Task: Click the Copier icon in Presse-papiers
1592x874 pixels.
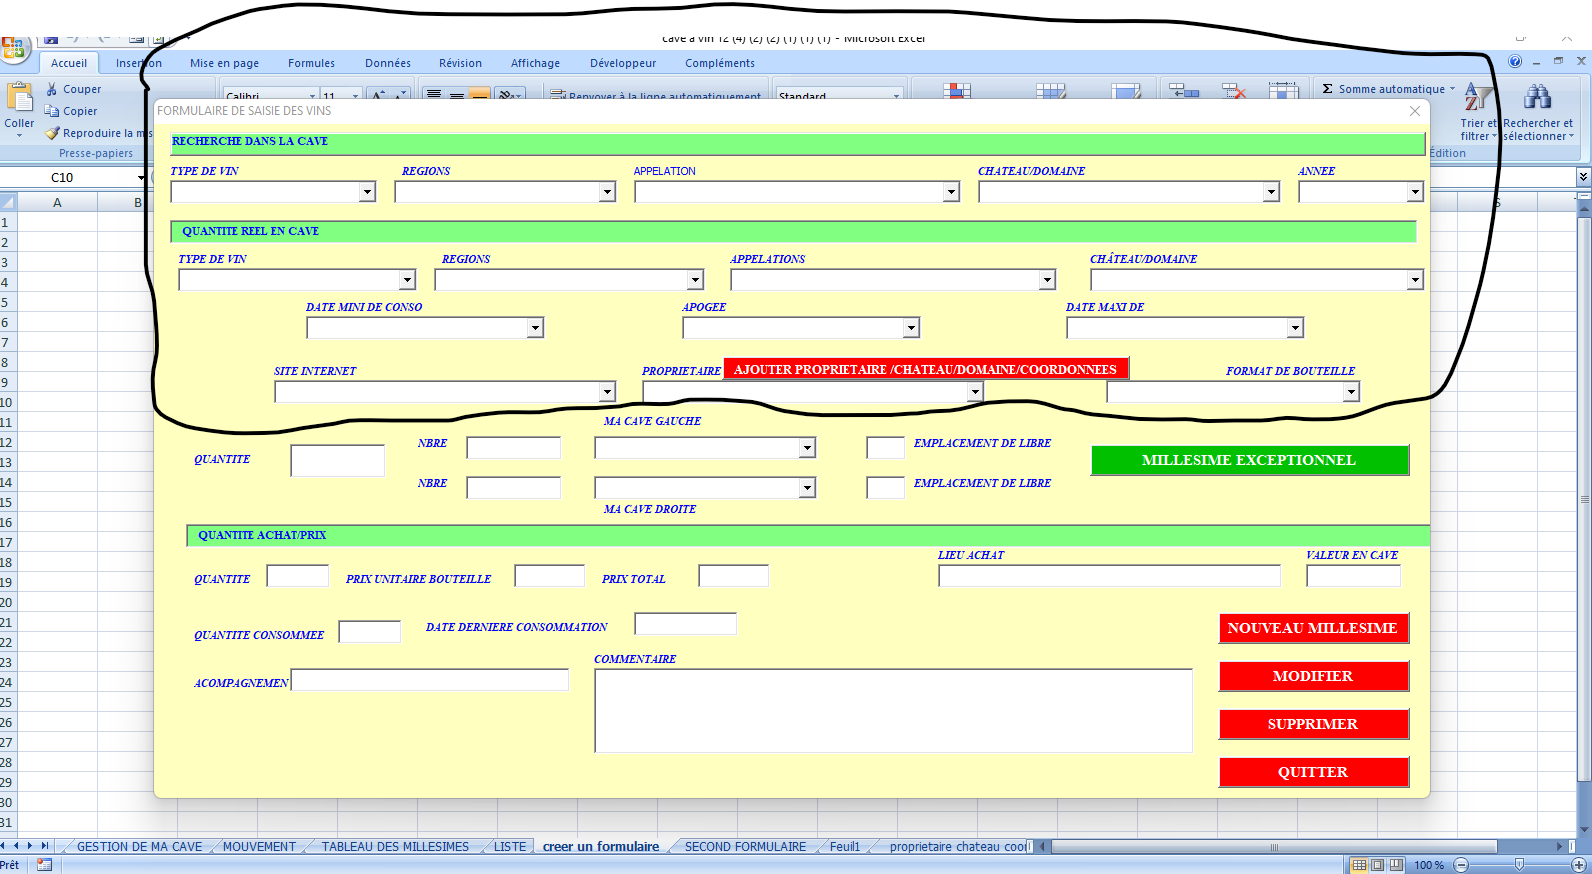Action: coord(52,111)
